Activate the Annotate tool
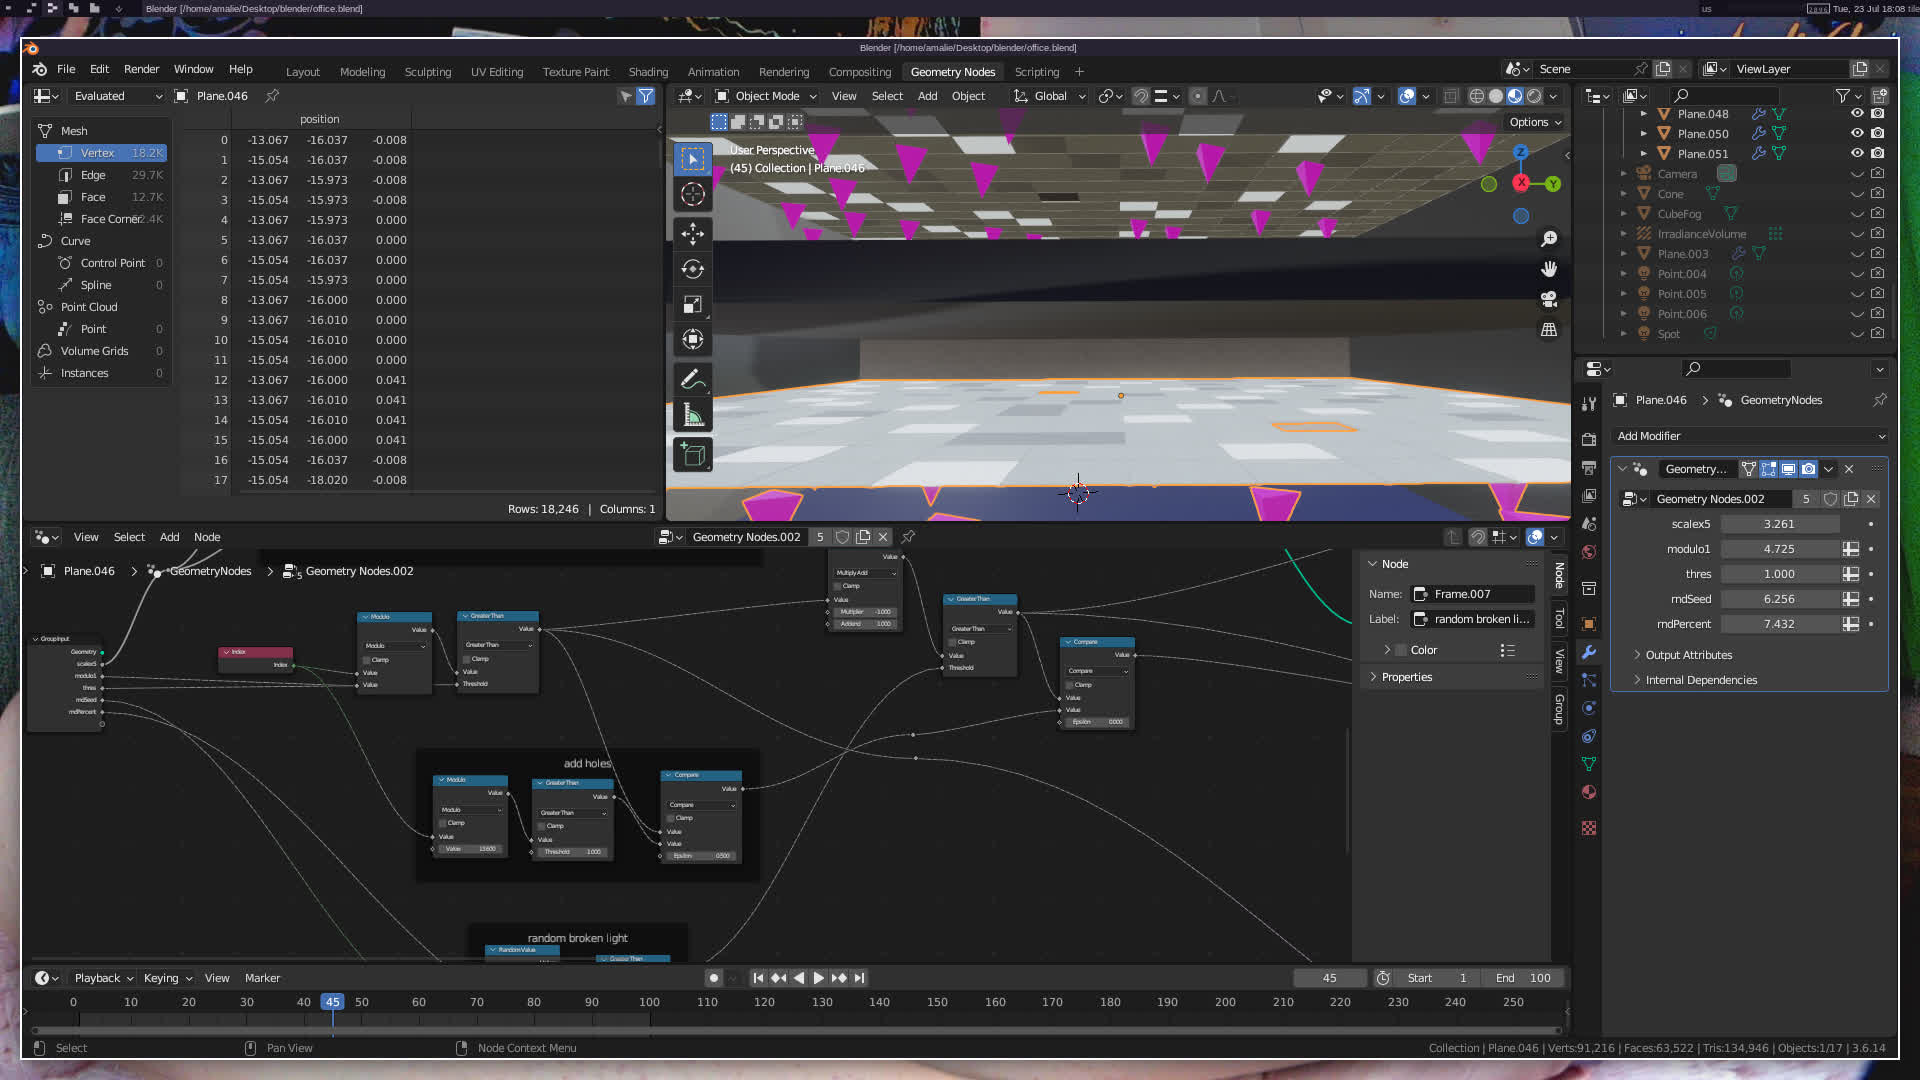The height and width of the screenshot is (1080, 1920). [x=692, y=380]
